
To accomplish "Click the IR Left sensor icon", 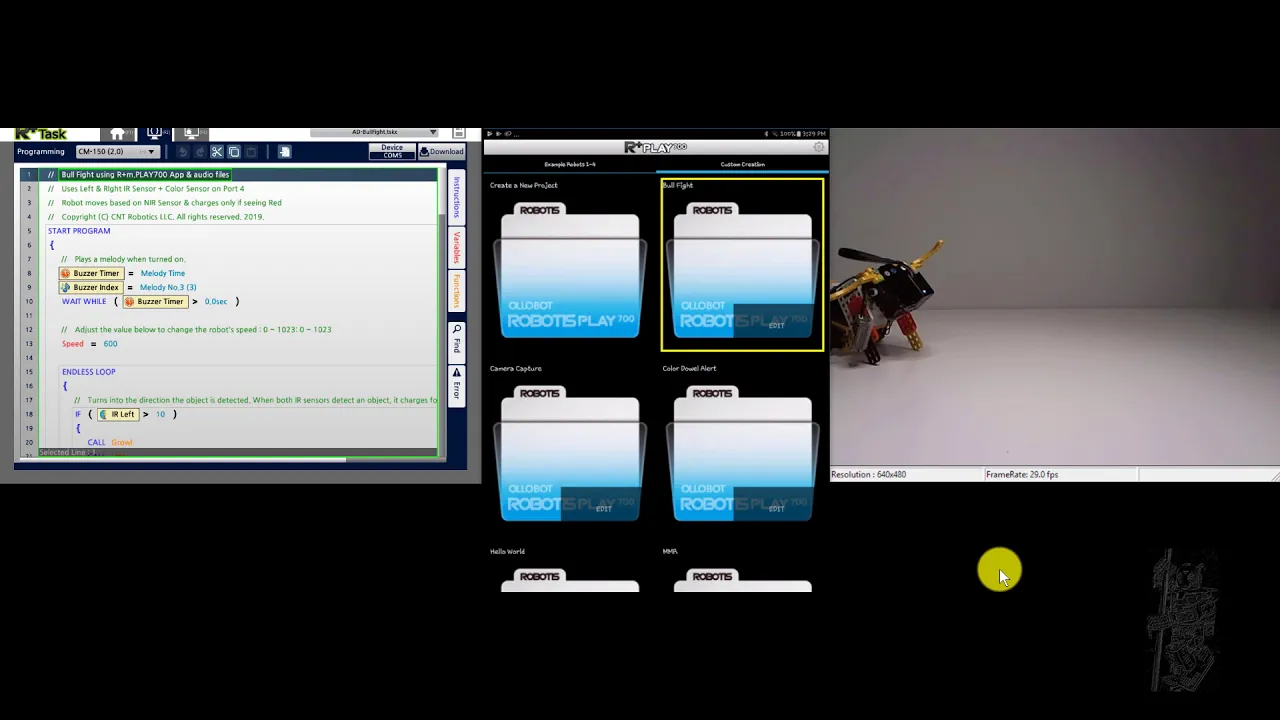I will pyautogui.click(x=103, y=414).
